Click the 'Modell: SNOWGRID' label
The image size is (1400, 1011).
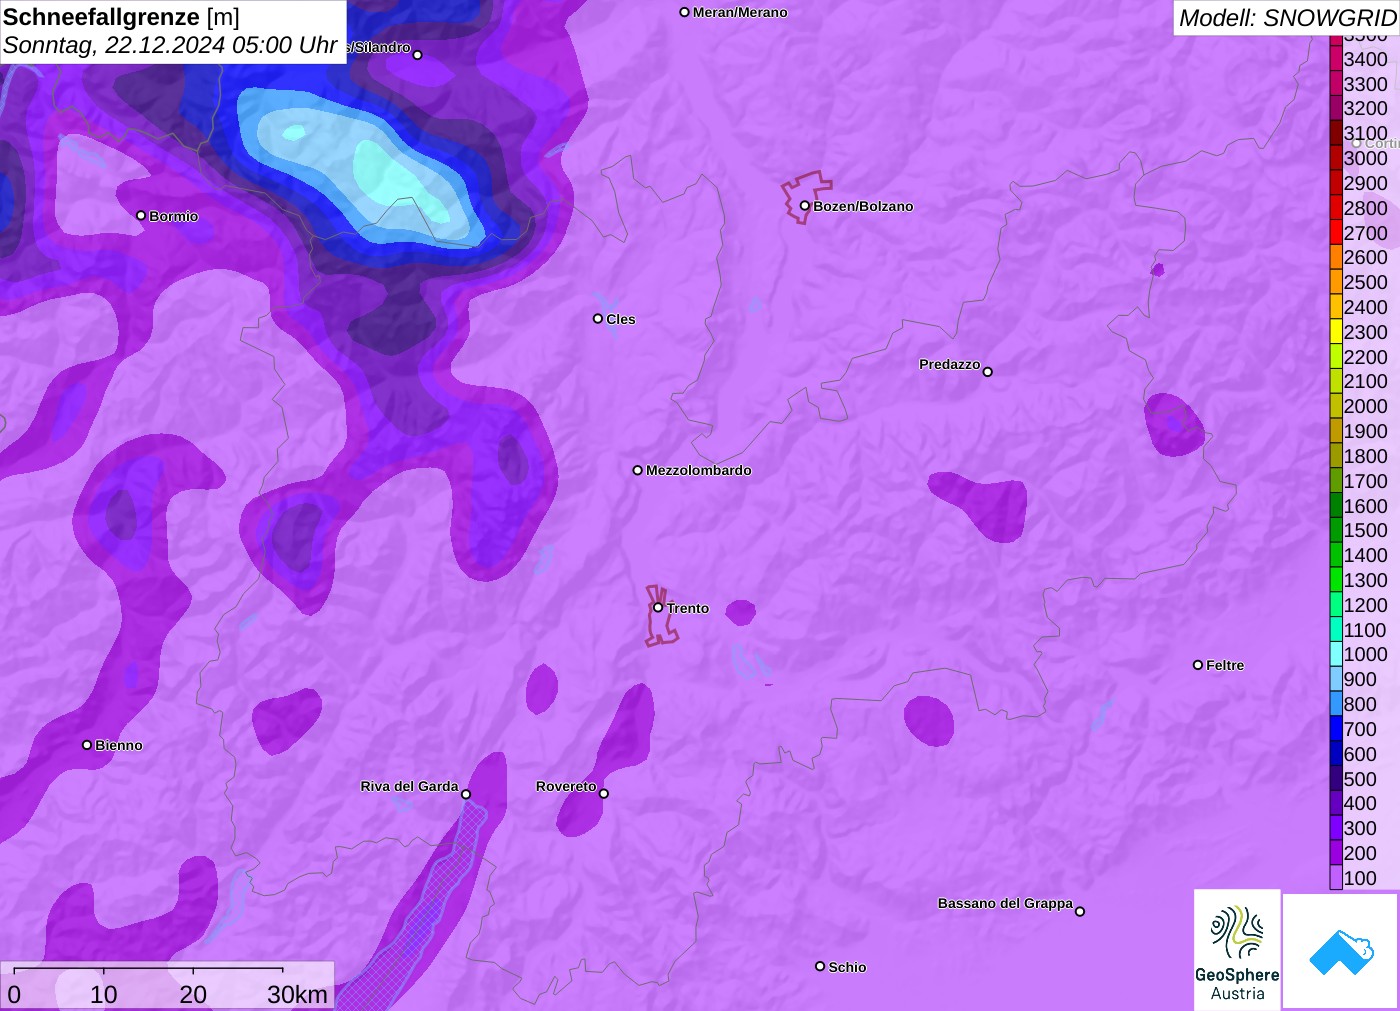click(1287, 18)
